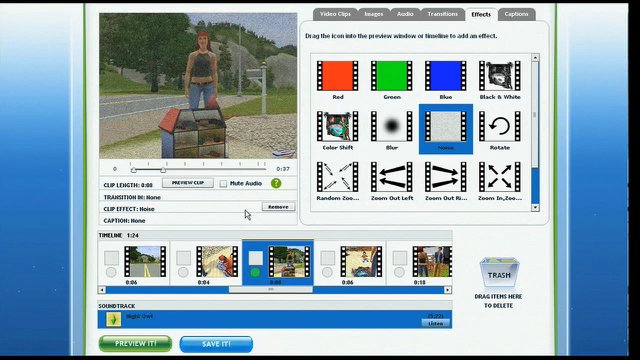Image resolution: width=640 pixels, height=360 pixels.
Task: Select the Red effect icon
Action: click(x=338, y=76)
